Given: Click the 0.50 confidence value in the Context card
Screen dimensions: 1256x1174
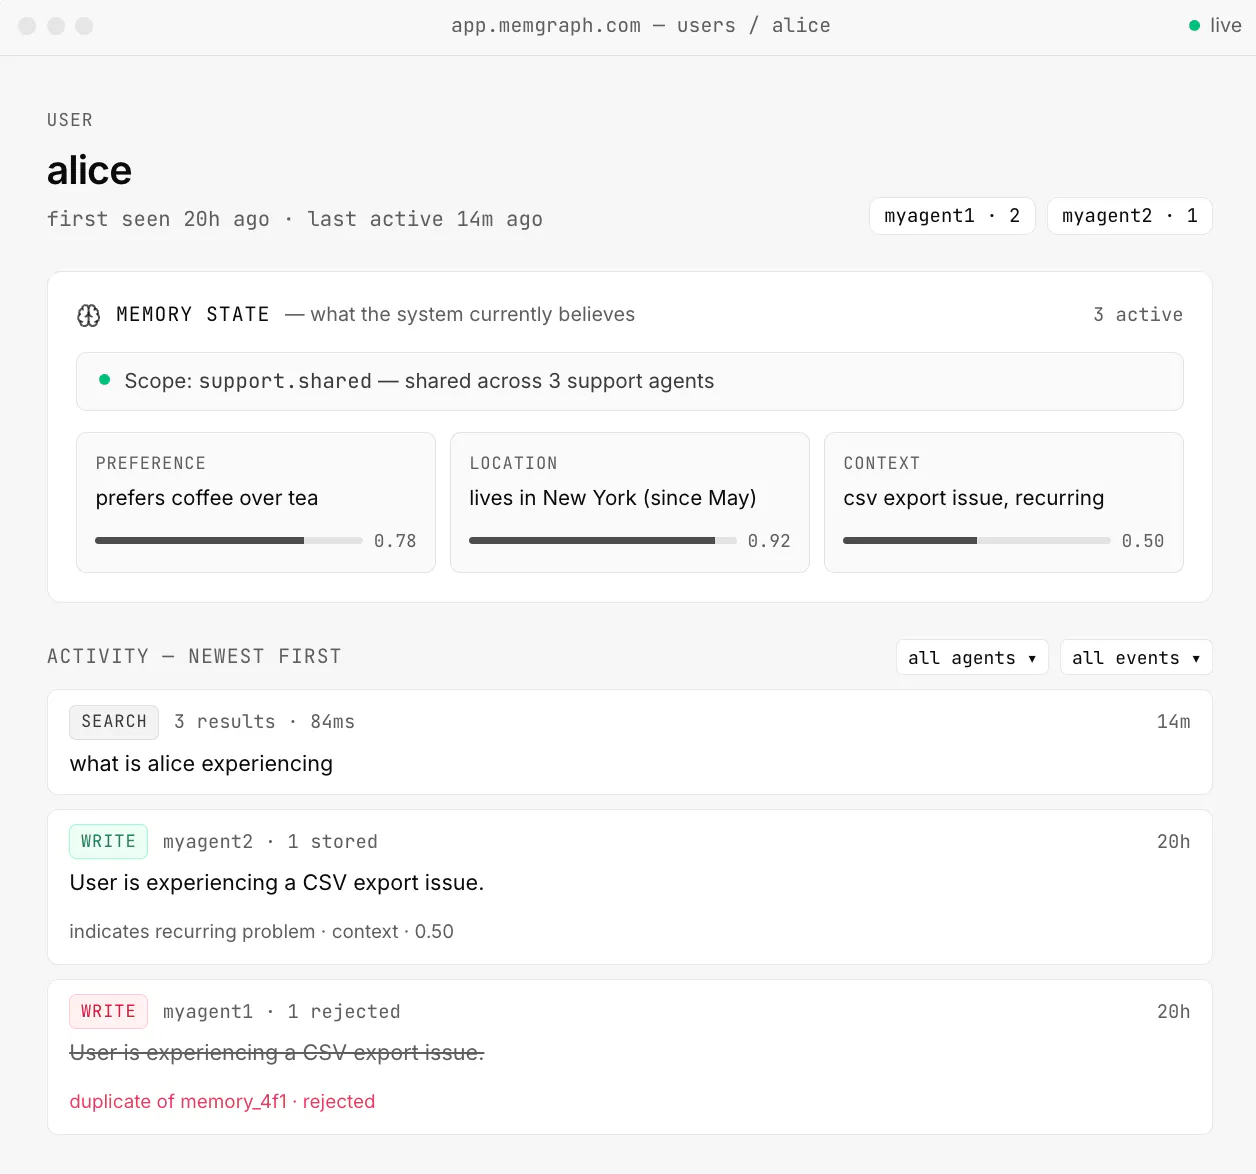Looking at the screenshot, I should 1143,541.
